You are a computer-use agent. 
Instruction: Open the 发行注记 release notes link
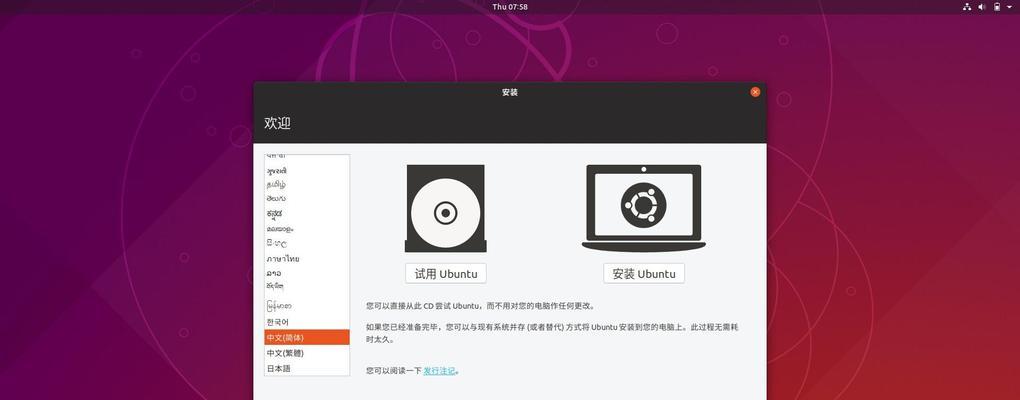(439, 371)
